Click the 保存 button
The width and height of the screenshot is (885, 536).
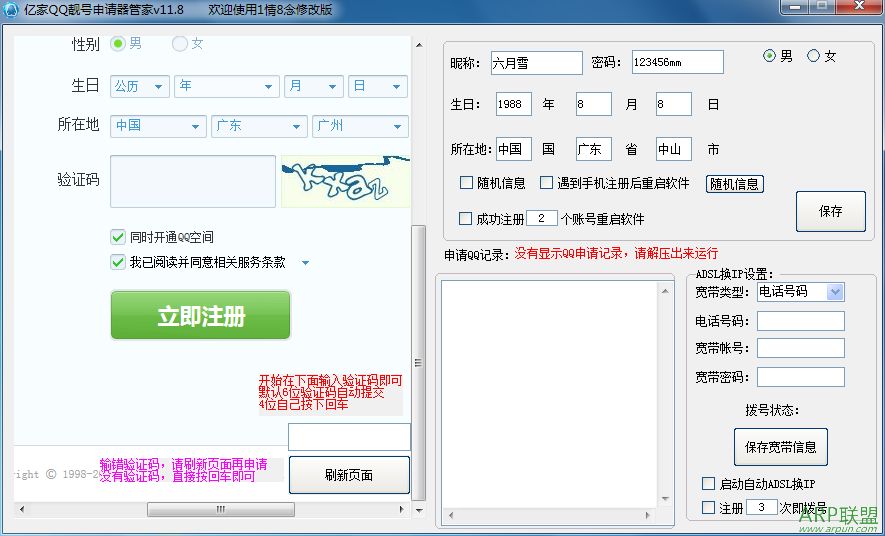(831, 212)
